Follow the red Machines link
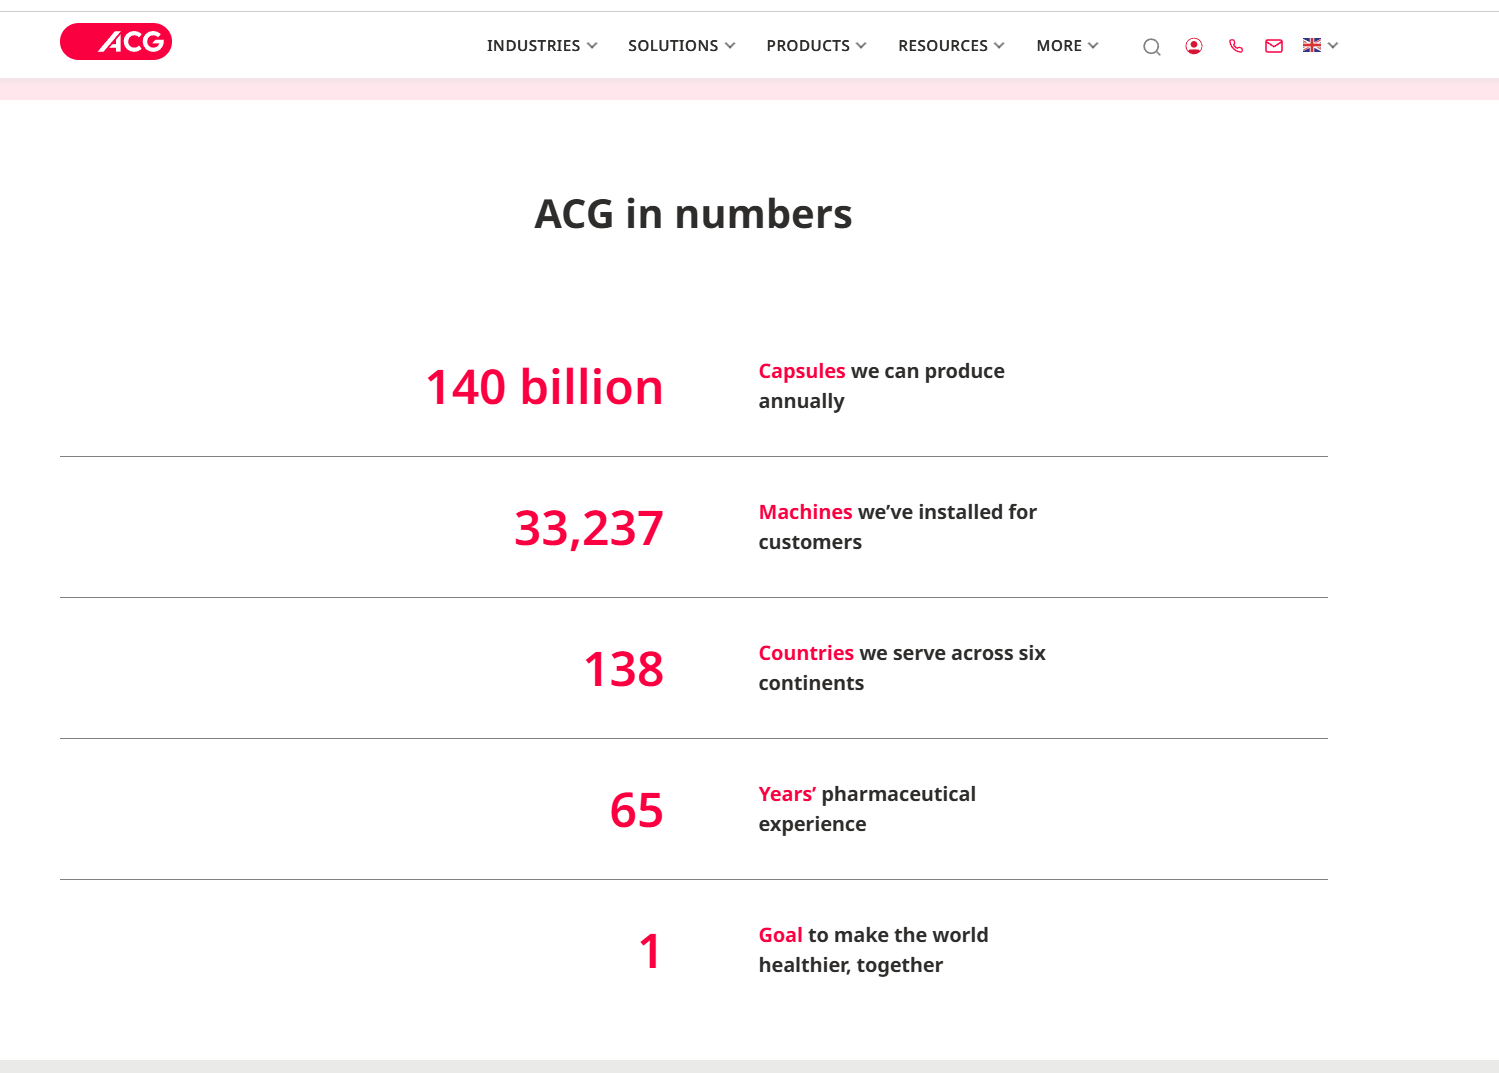1499x1073 pixels. 805,512
